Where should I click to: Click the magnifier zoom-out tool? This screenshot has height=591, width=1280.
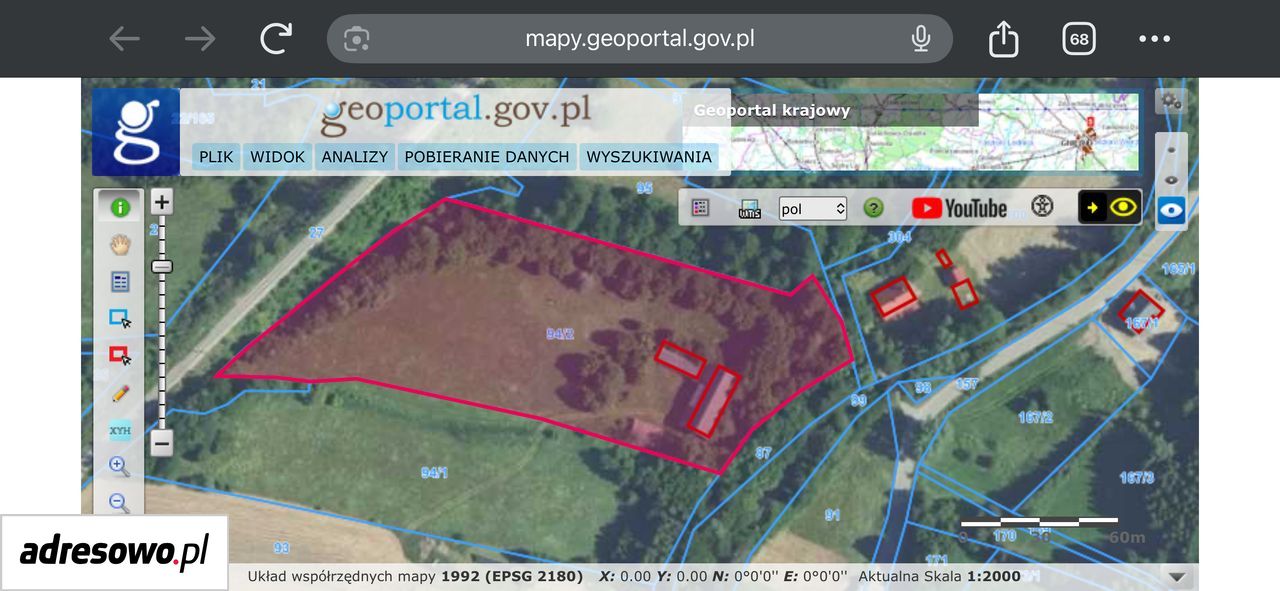tap(119, 503)
